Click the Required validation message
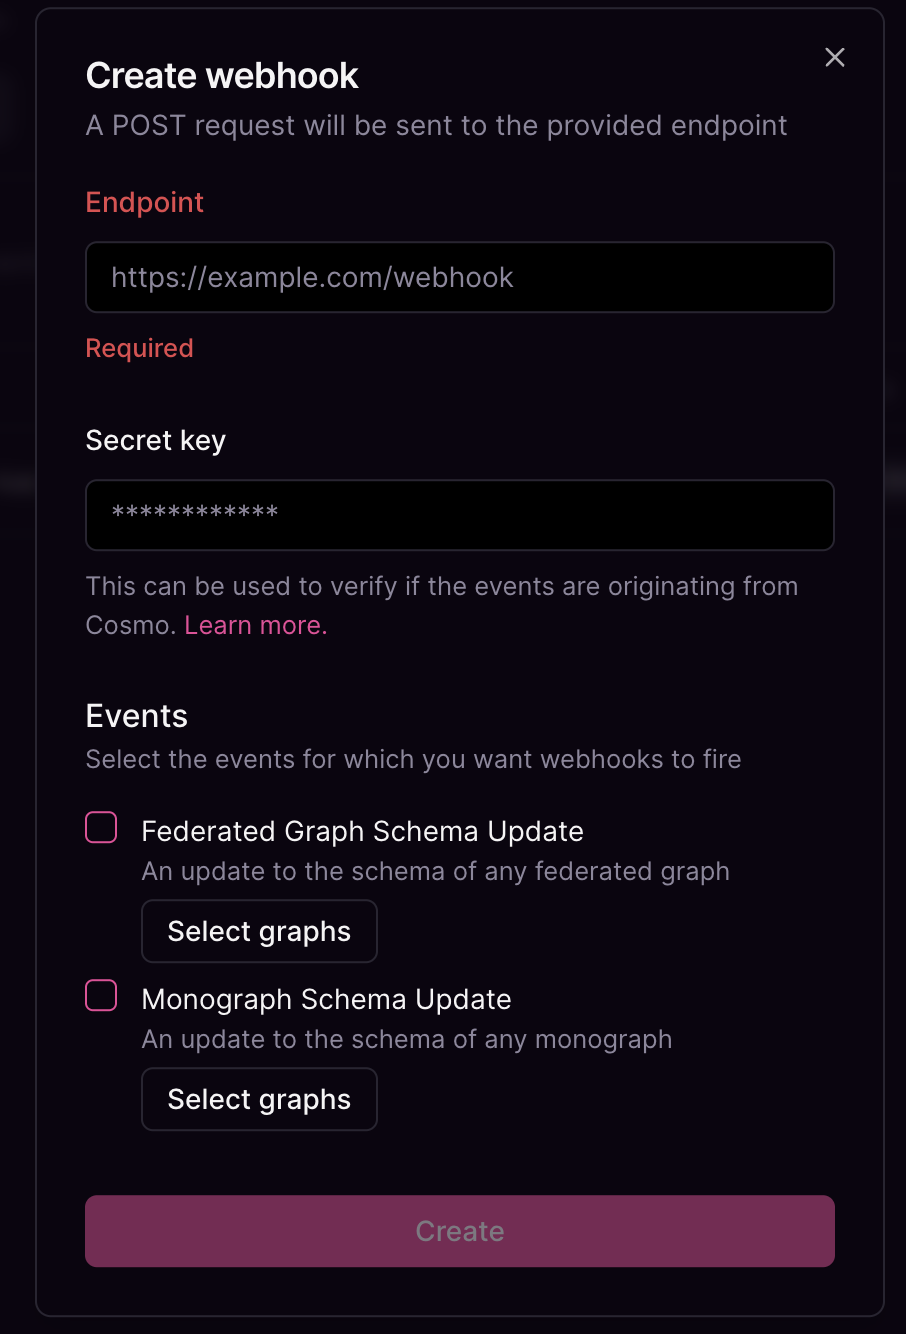The height and width of the screenshot is (1334, 906). point(139,348)
